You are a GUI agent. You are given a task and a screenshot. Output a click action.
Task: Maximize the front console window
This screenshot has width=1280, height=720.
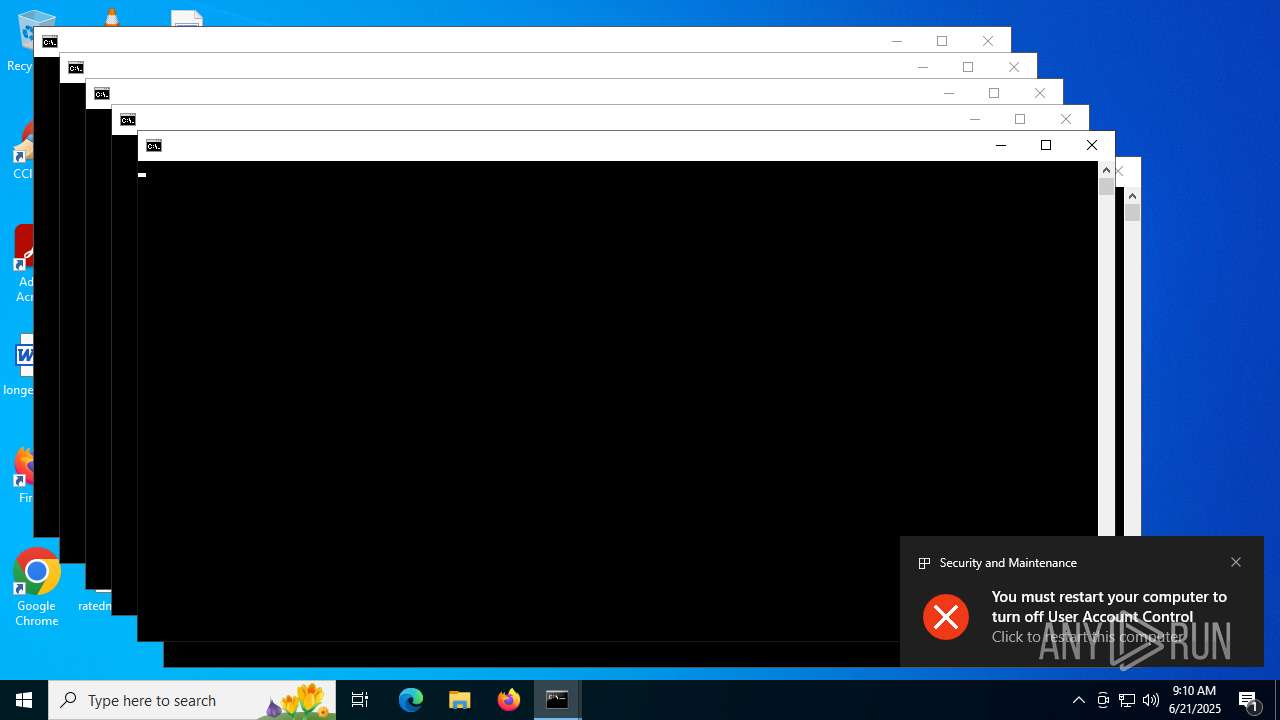pyautogui.click(x=1046, y=146)
